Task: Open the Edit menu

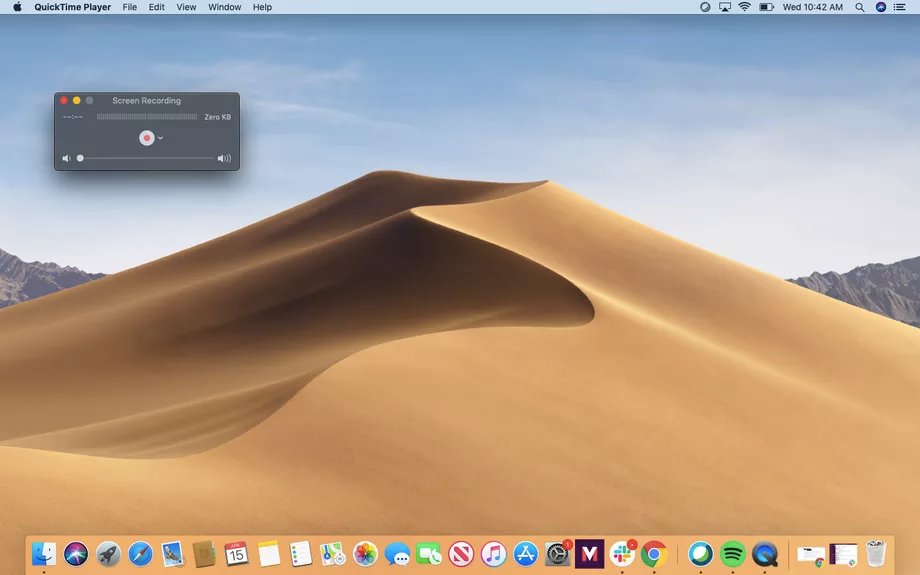Action: click(x=157, y=7)
